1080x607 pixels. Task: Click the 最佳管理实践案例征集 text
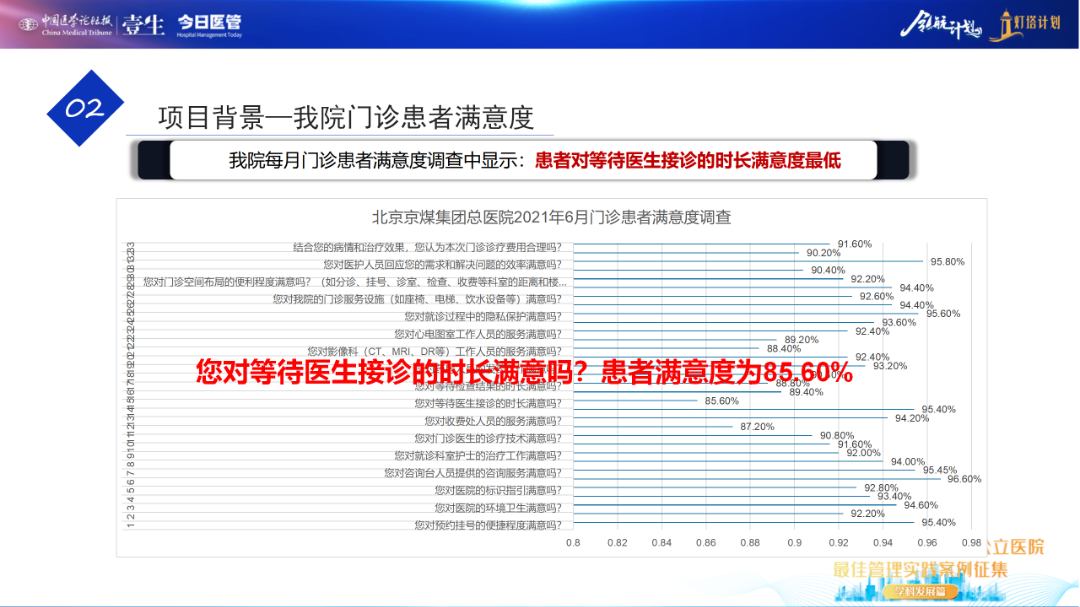tap(921, 570)
